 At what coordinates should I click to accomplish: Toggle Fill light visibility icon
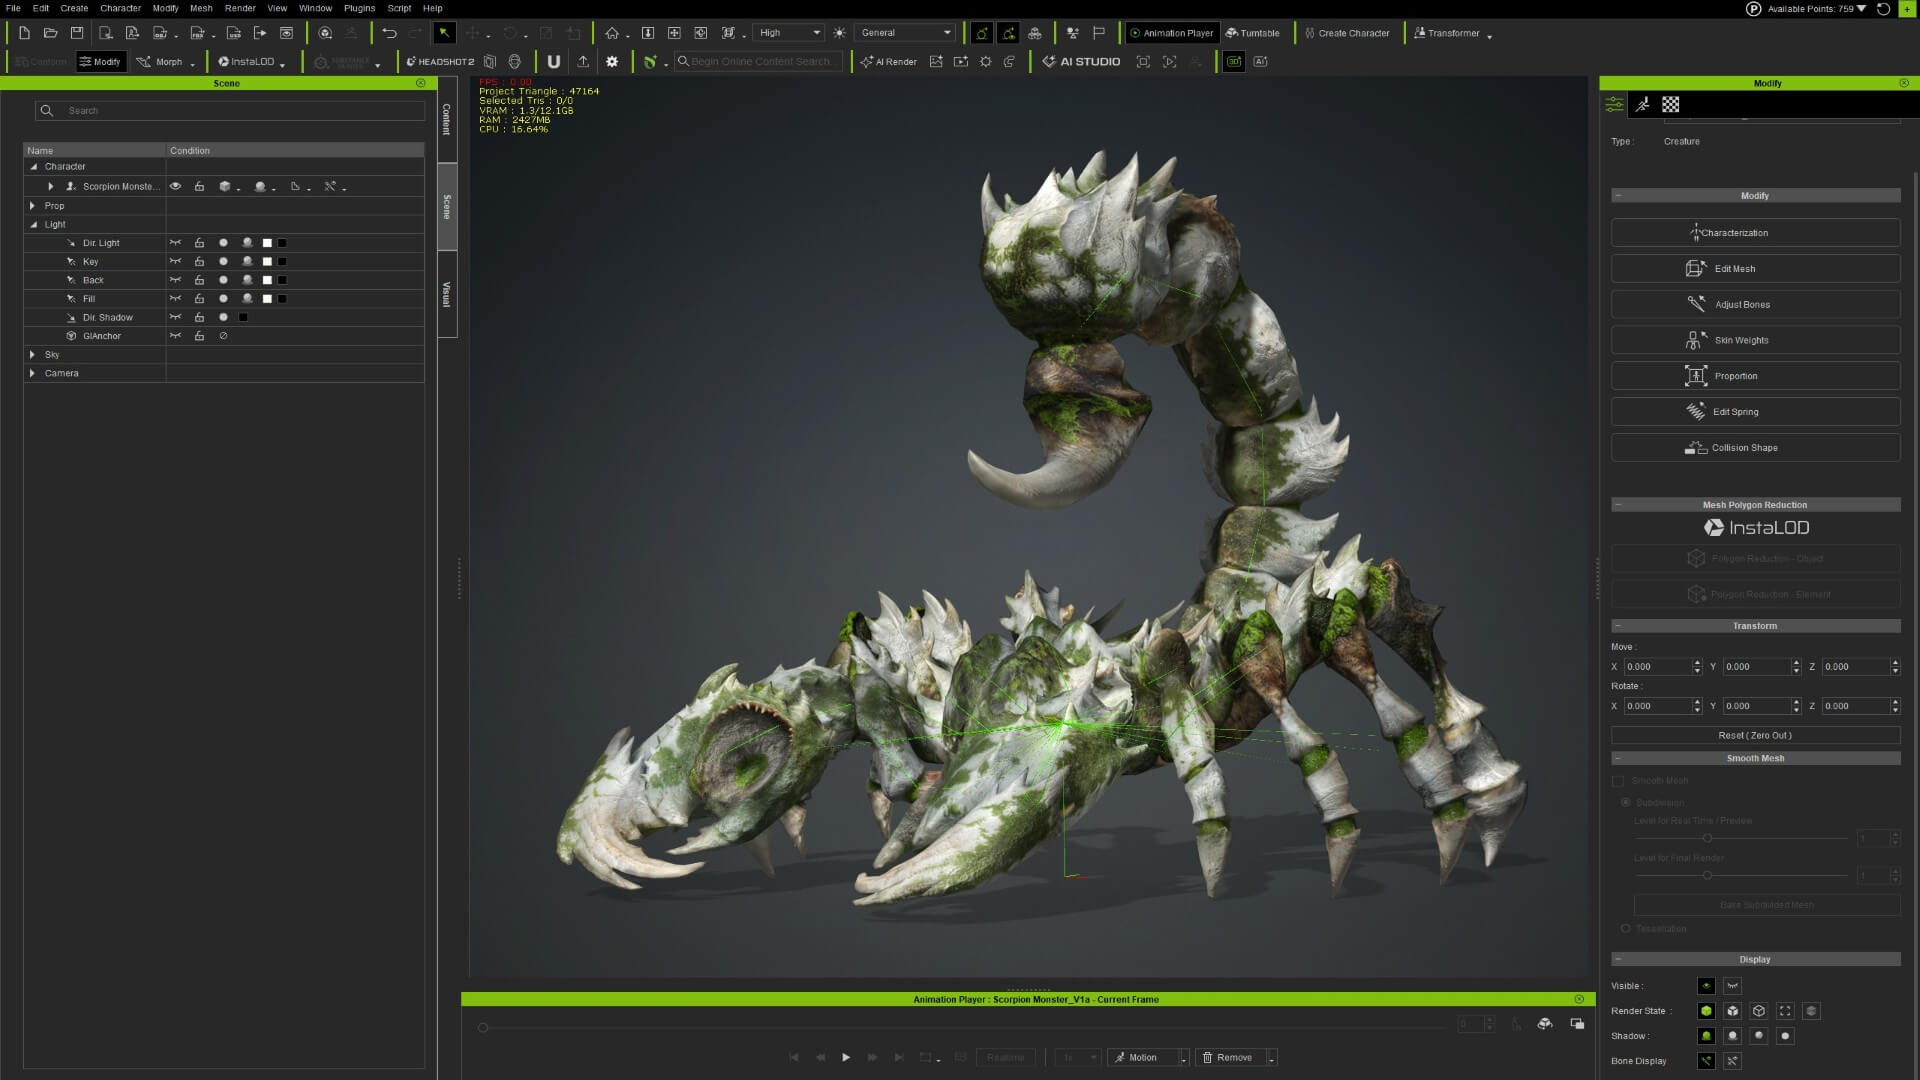pos(175,299)
